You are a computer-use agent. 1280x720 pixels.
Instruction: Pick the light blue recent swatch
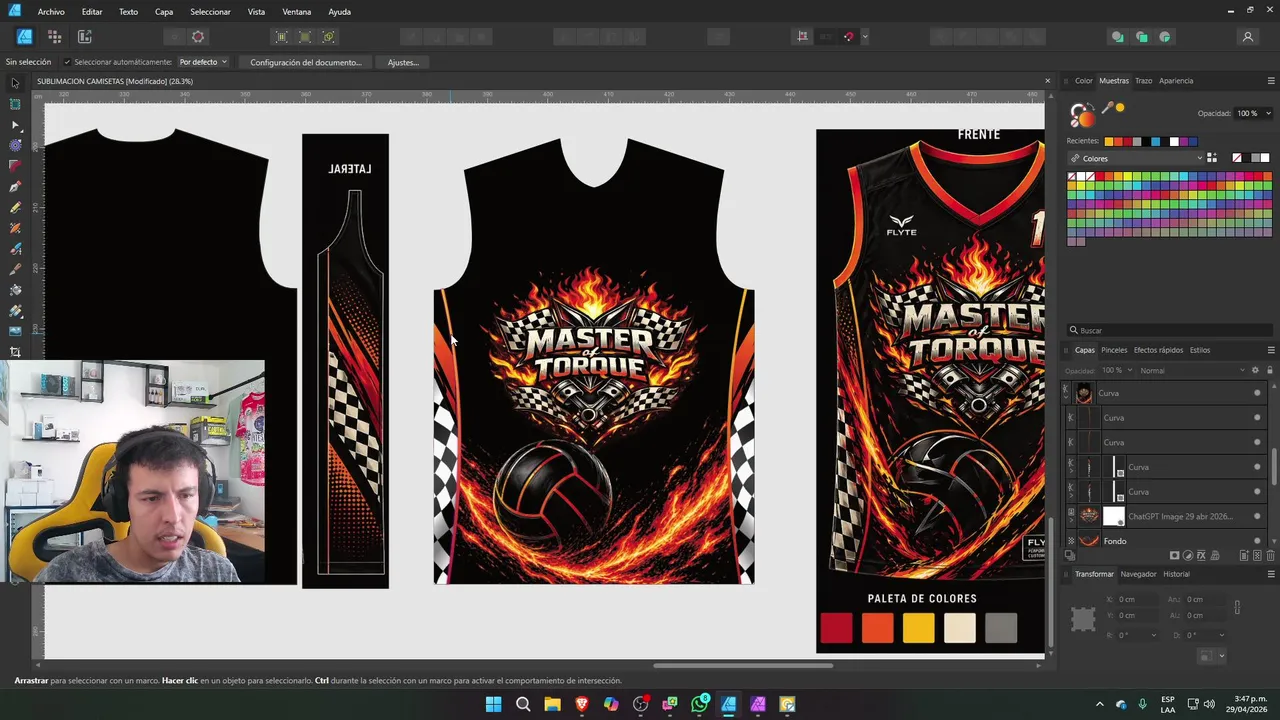coord(1155,141)
